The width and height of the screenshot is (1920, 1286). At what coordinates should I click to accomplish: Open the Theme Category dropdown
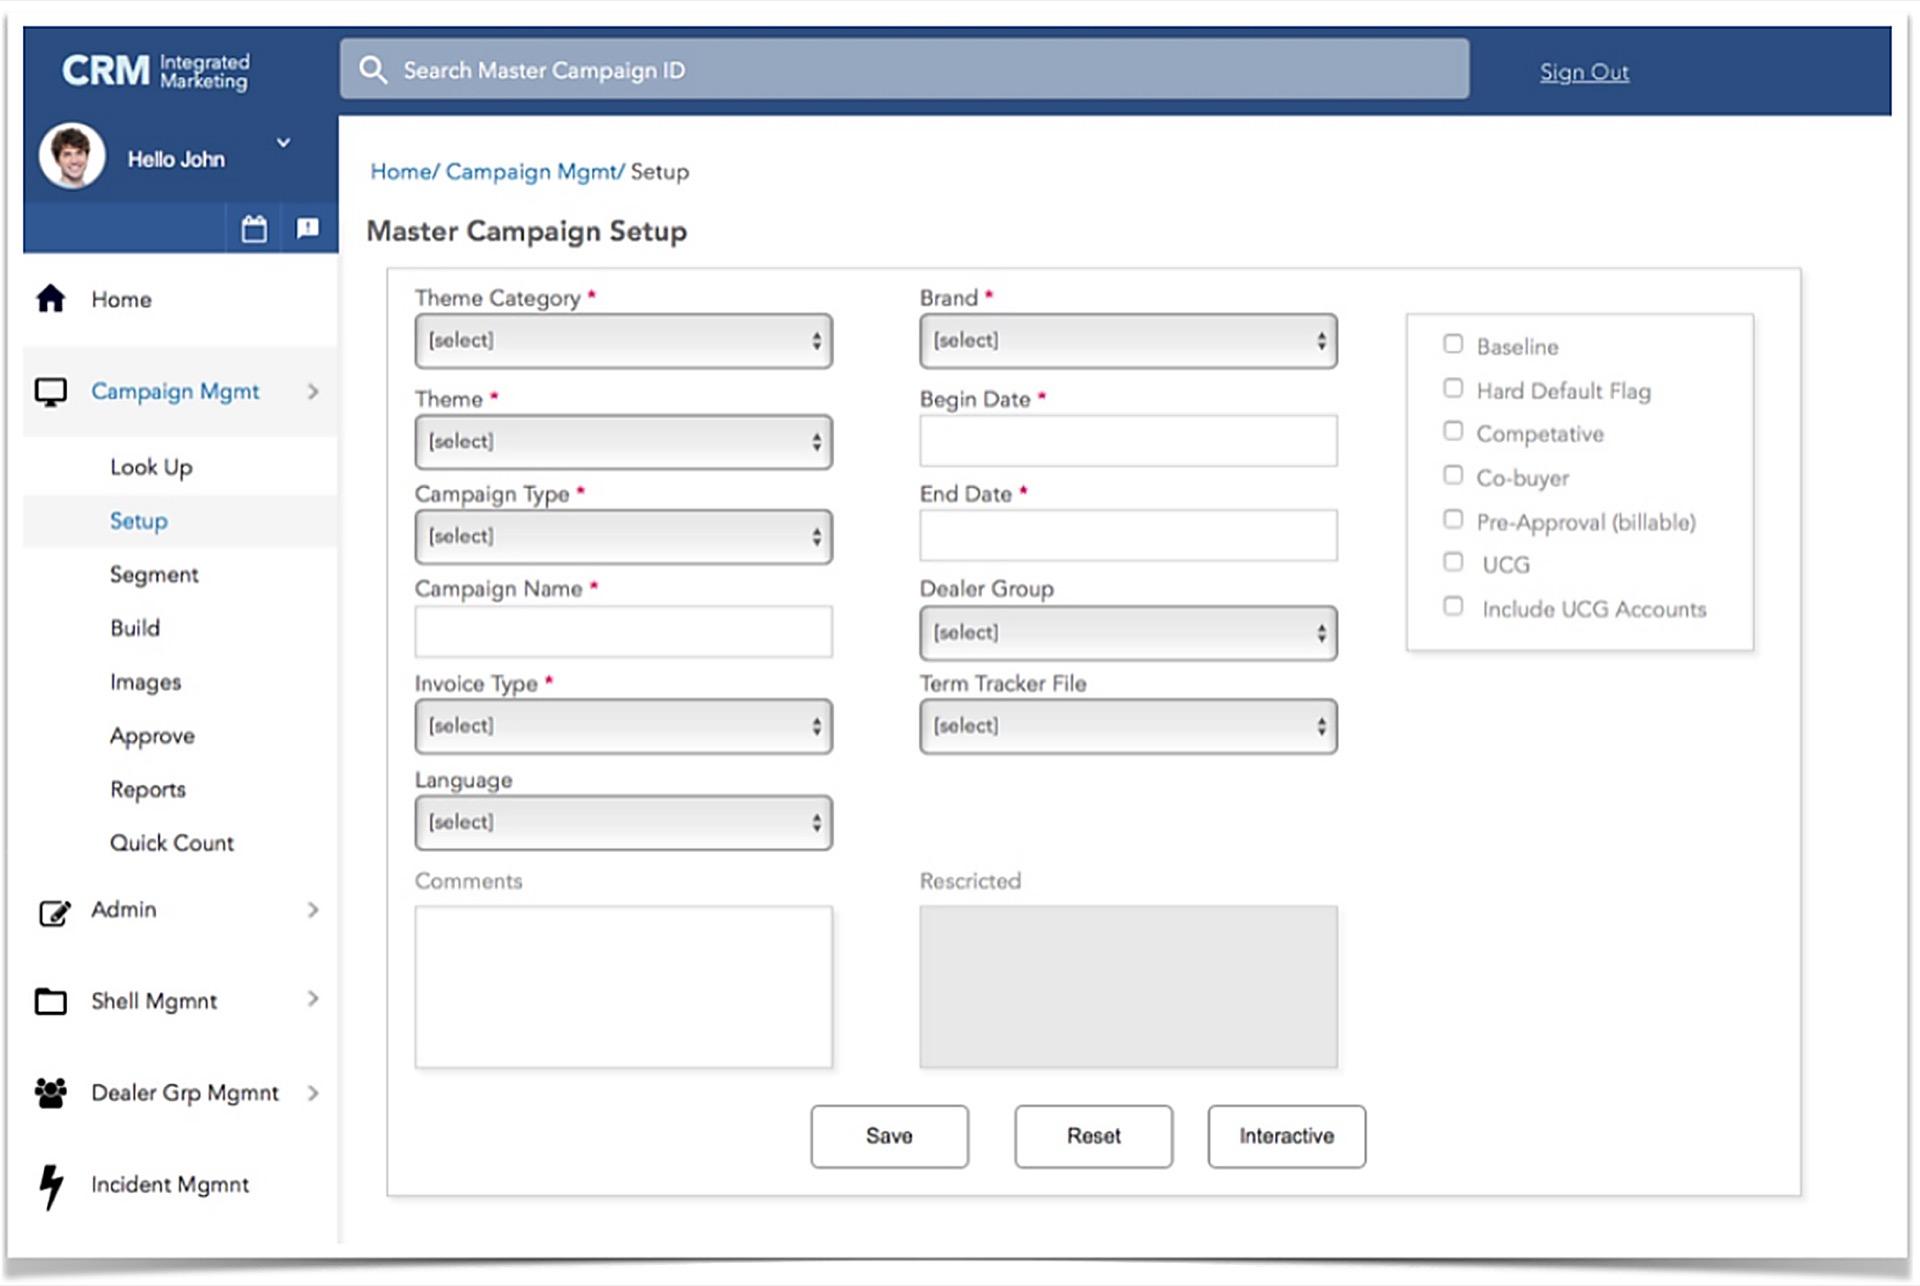tap(622, 341)
